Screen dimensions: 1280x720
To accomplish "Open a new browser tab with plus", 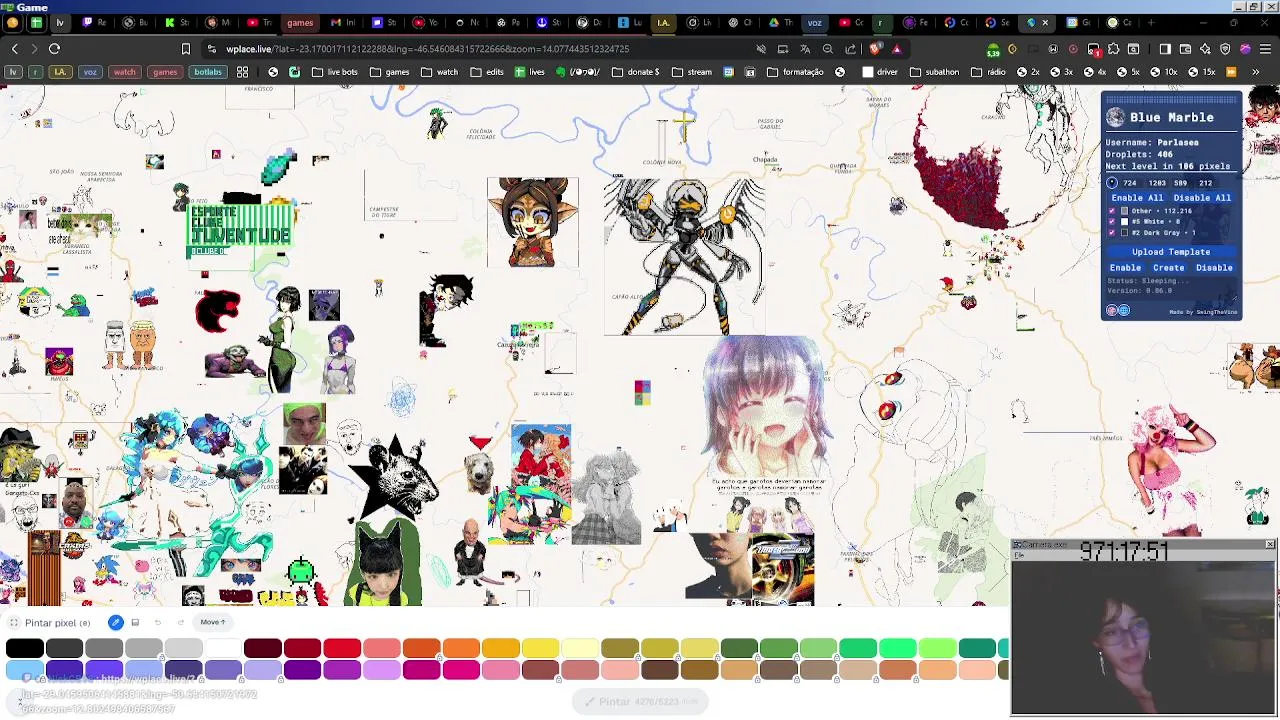I will (x=1151, y=22).
